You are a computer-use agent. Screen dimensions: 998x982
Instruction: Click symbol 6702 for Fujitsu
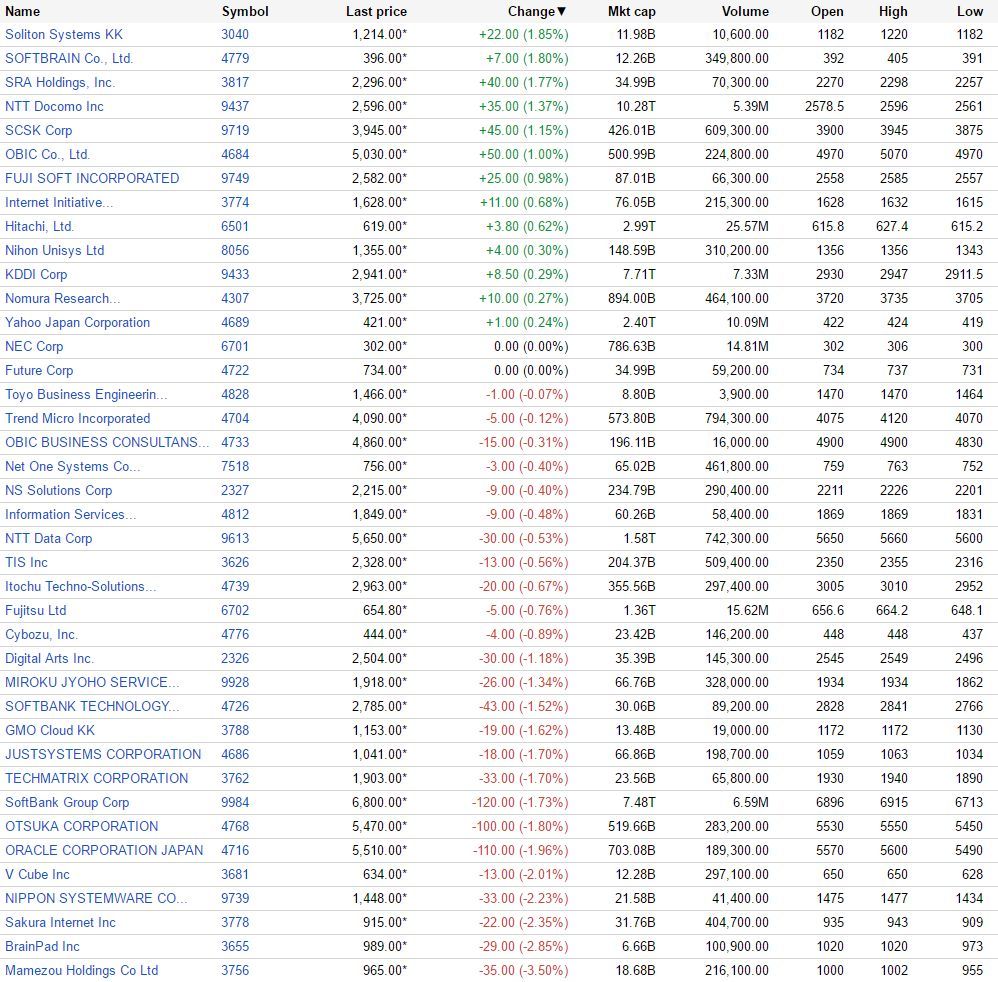coord(235,610)
